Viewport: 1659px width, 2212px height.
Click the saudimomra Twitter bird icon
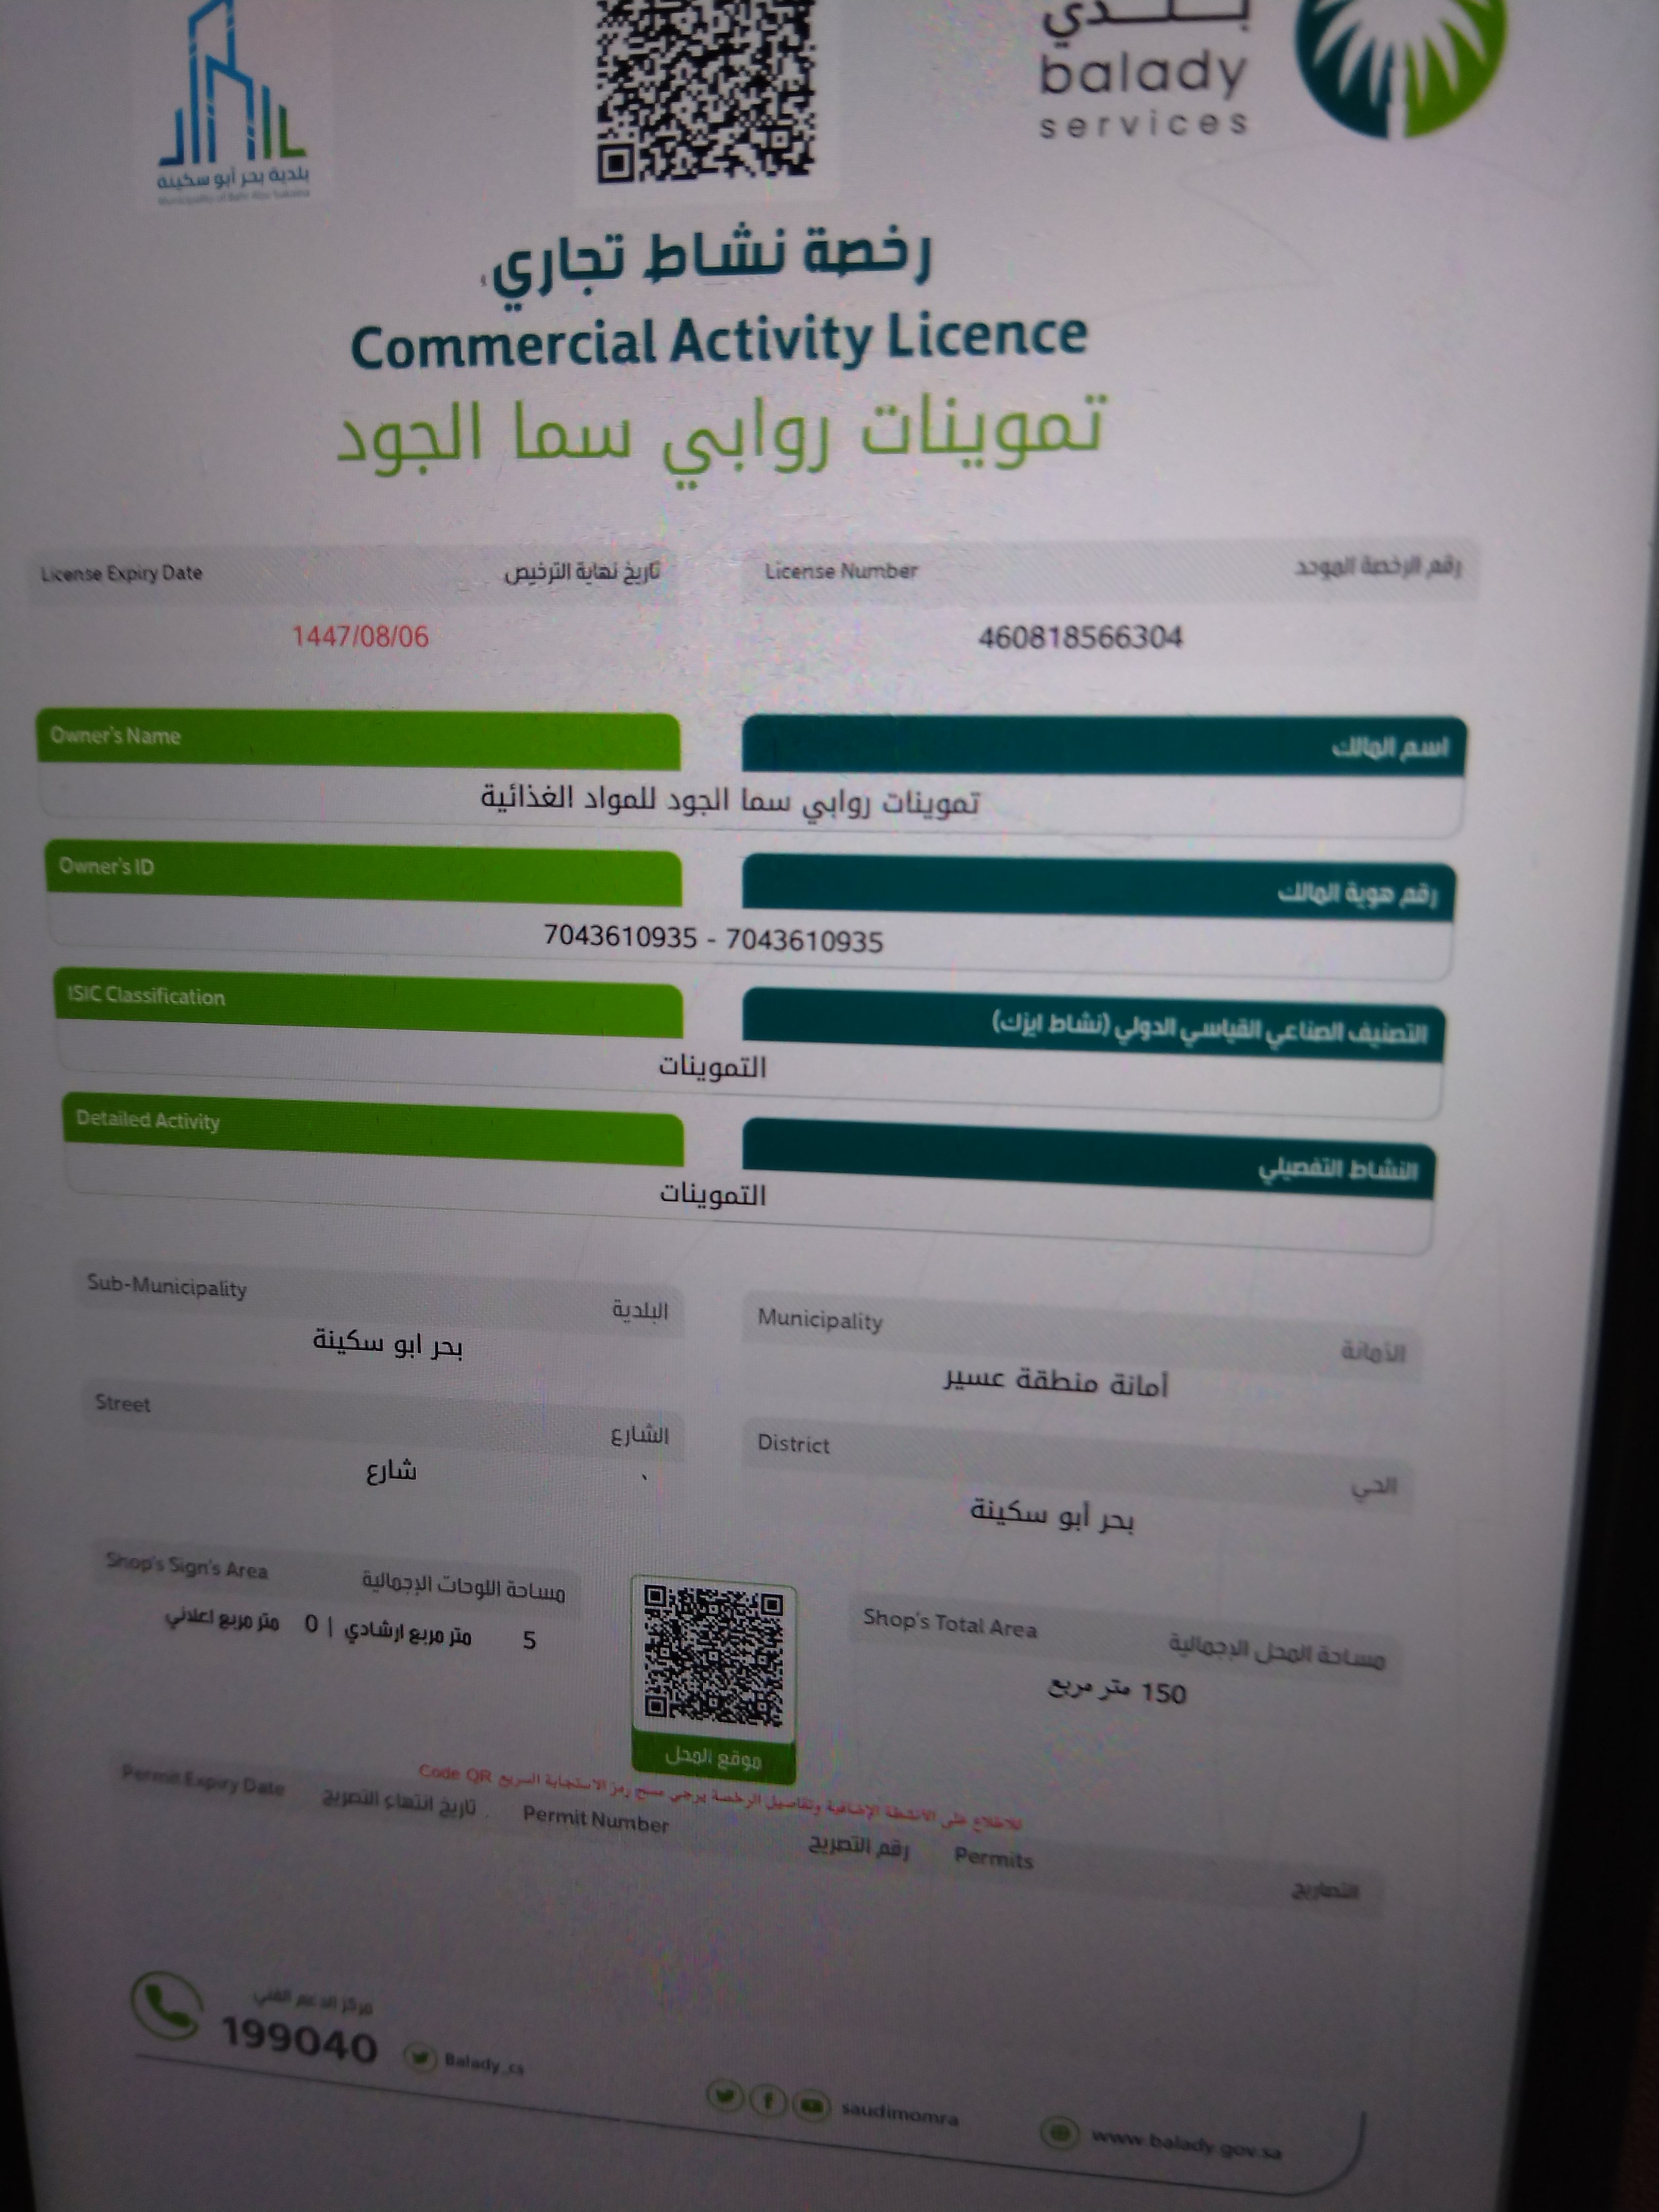tap(724, 2096)
